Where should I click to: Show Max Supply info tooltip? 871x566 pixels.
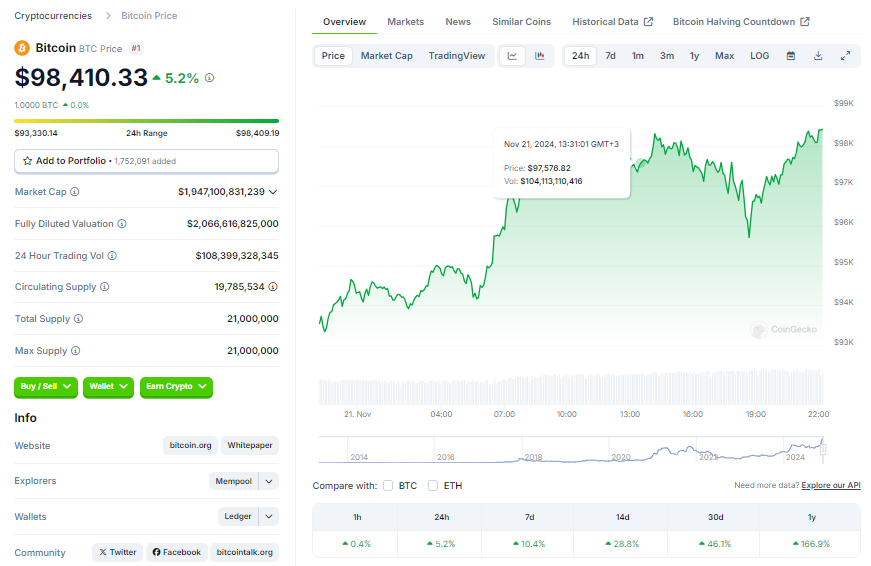pyautogui.click(x=76, y=350)
